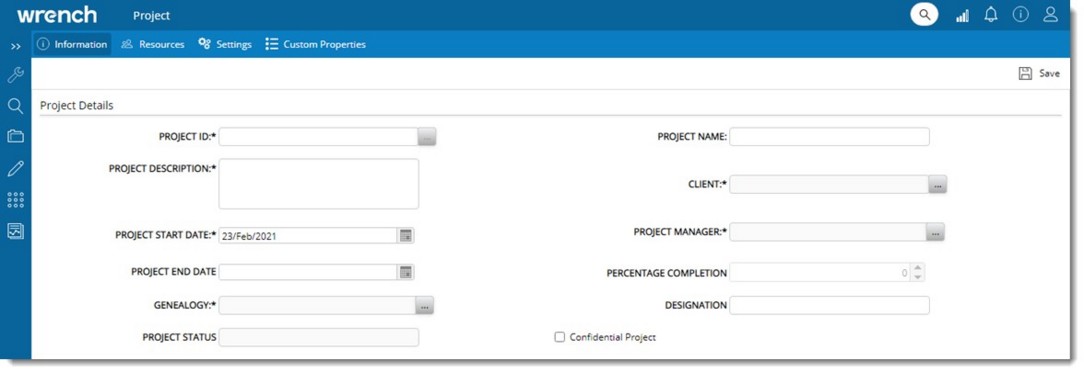Open the Client browse ellipsis button
Image resolution: width=1084 pixels, height=373 pixels.
pyautogui.click(x=937, y=184)
